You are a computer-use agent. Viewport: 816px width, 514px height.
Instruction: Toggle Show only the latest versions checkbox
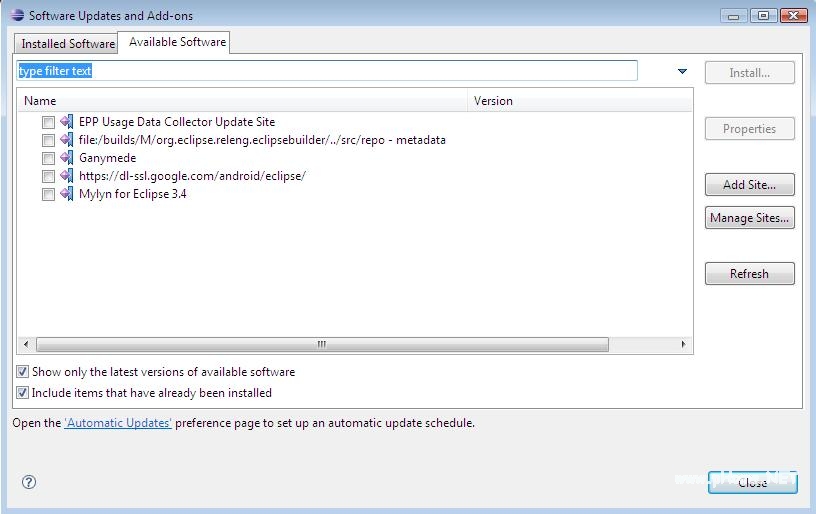click(22, 371)
